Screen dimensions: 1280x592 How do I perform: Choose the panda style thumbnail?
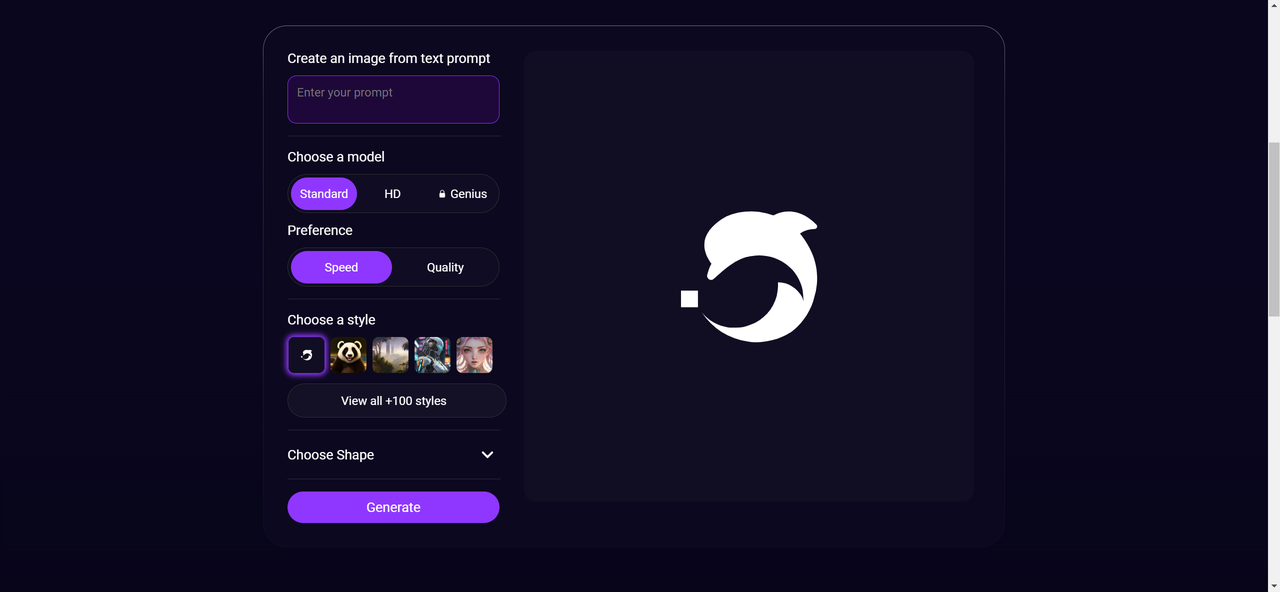349,355
